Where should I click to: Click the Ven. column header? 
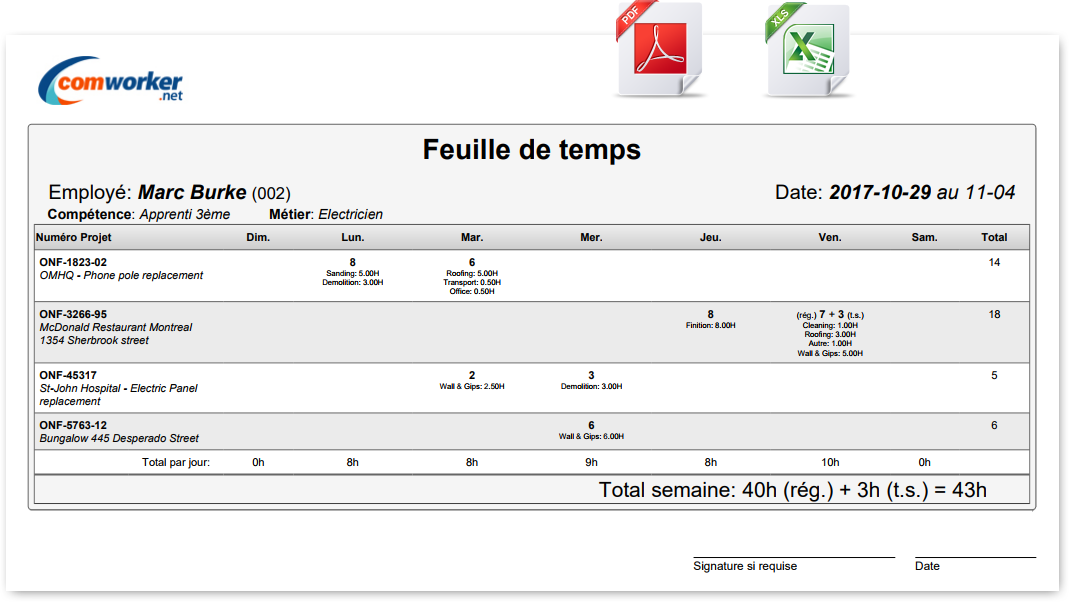(x=829, y=238)
